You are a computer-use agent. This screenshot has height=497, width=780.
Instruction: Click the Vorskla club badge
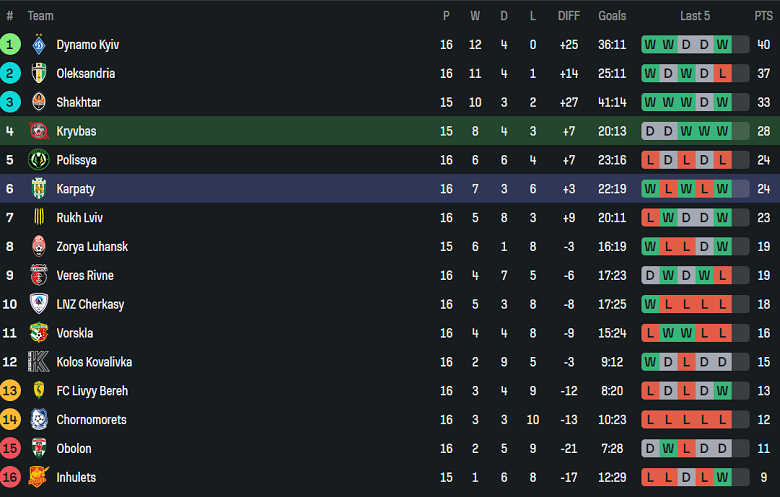point(39,333)
